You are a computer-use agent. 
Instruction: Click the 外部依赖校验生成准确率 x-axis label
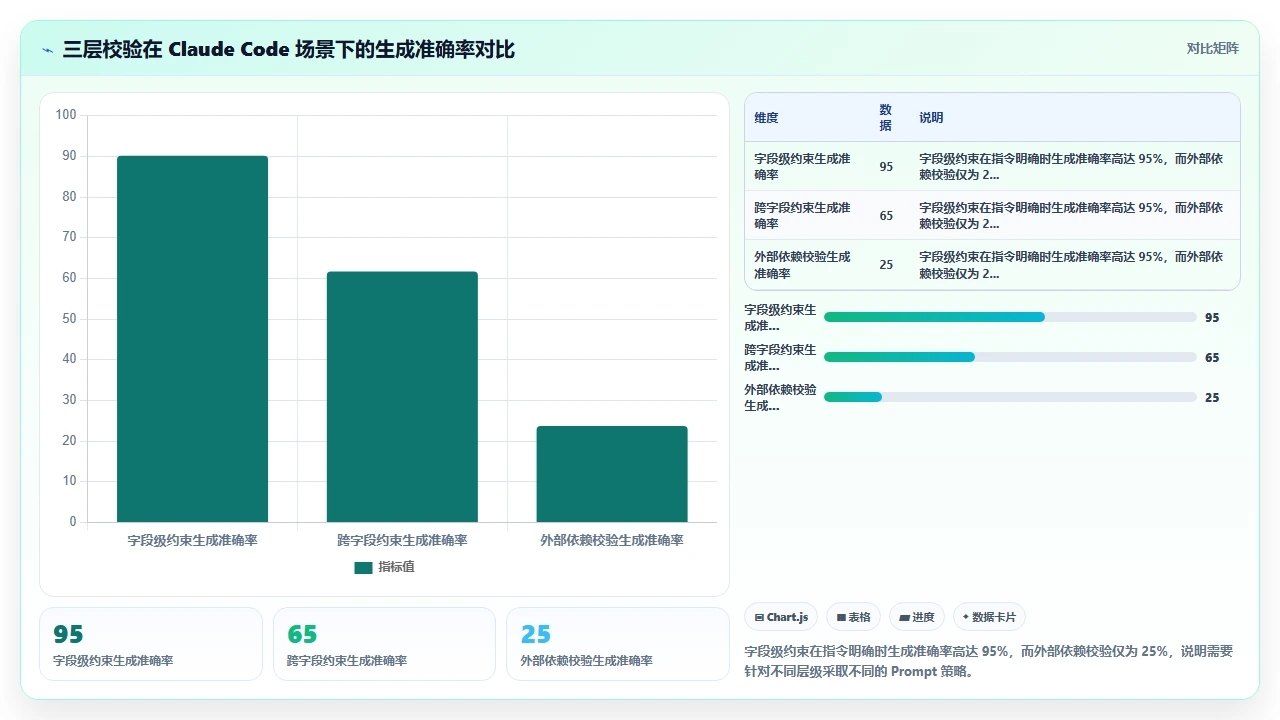pyautogui.click(x=612, y=540)
